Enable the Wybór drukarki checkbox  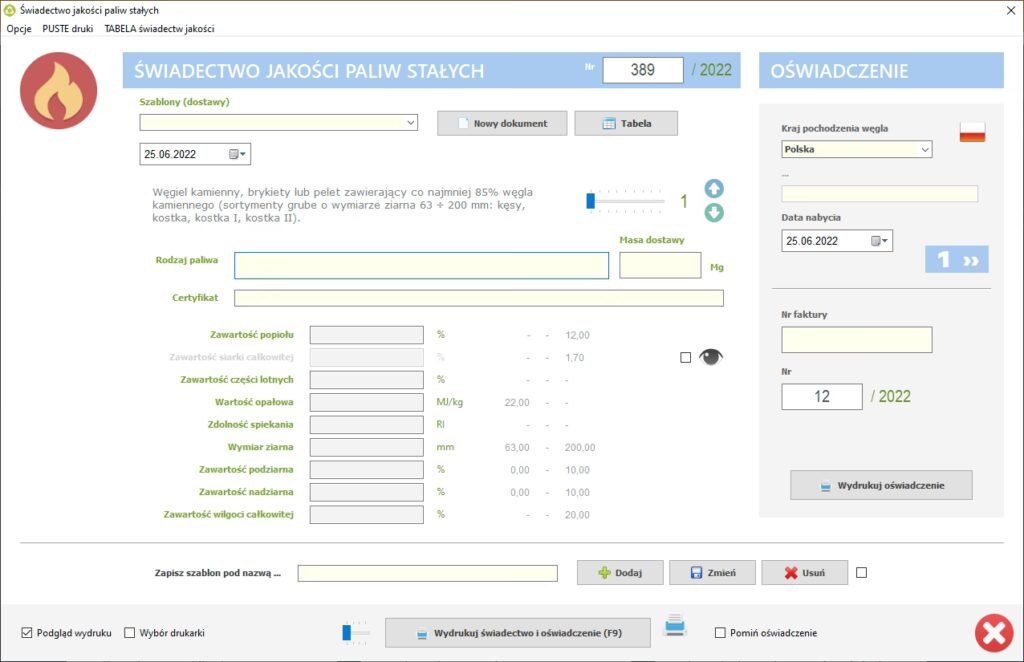tap(130, 633)
